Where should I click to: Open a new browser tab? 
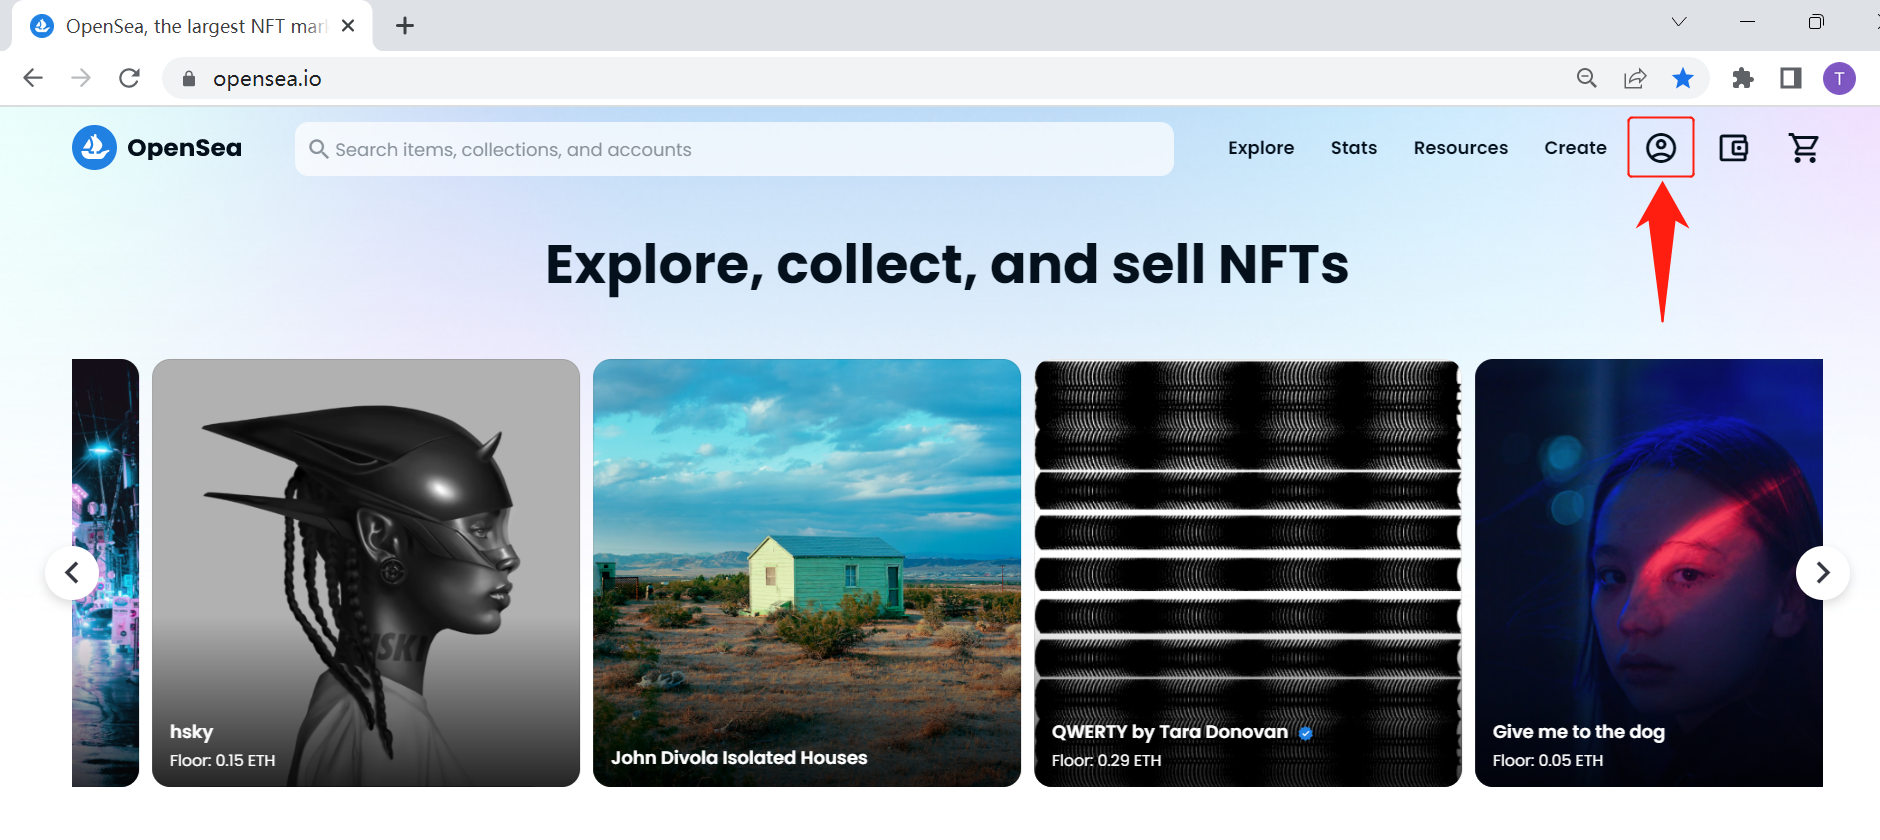click(x=405, y=26)
